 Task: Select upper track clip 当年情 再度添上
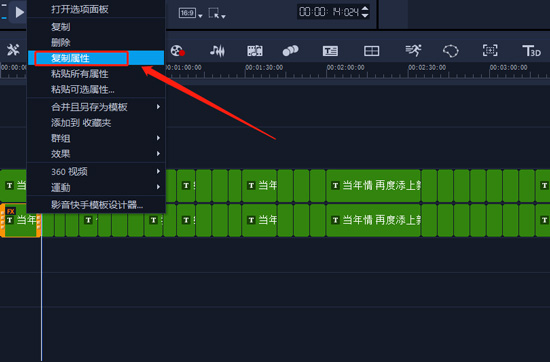[373, 186]
